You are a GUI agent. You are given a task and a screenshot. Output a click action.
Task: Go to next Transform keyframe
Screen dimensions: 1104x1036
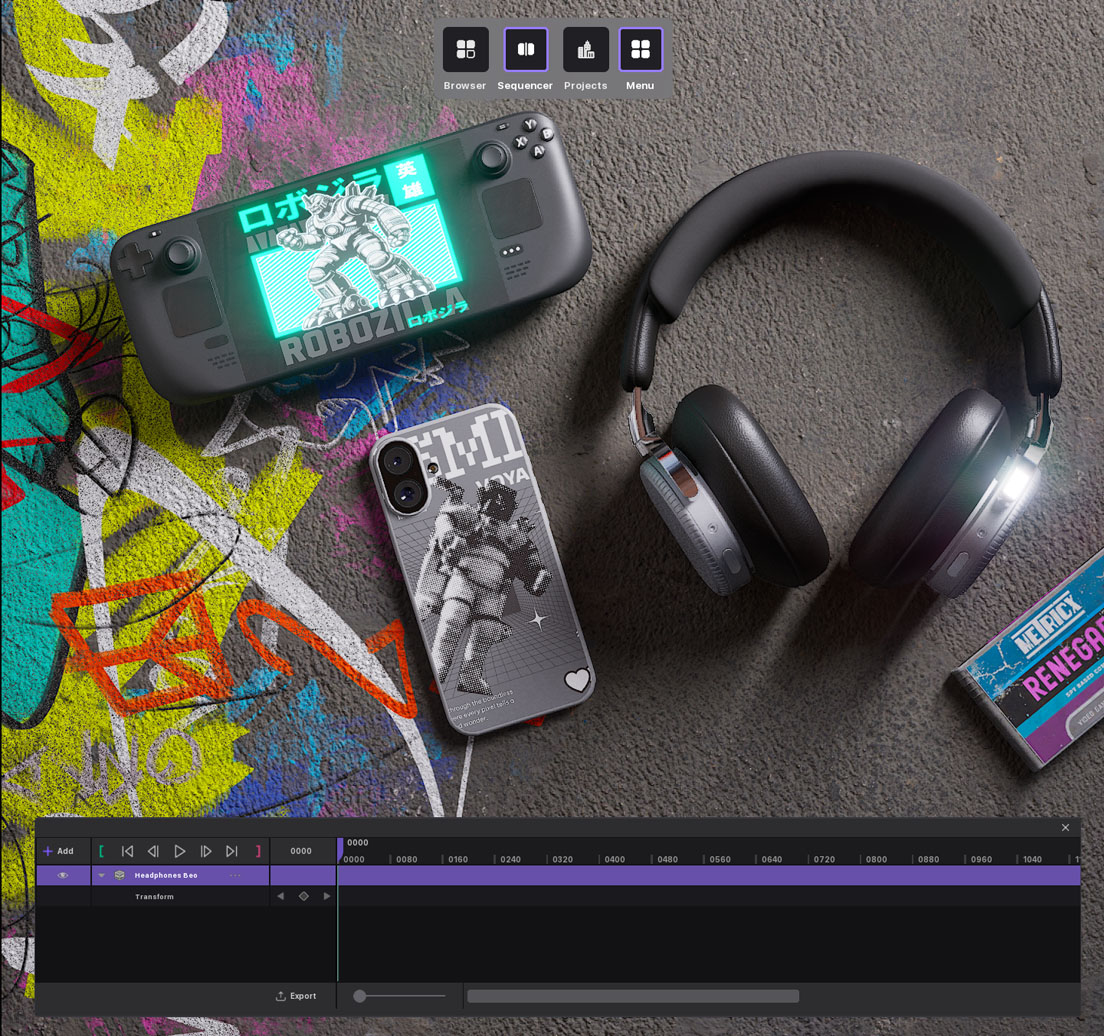[326, 896]
